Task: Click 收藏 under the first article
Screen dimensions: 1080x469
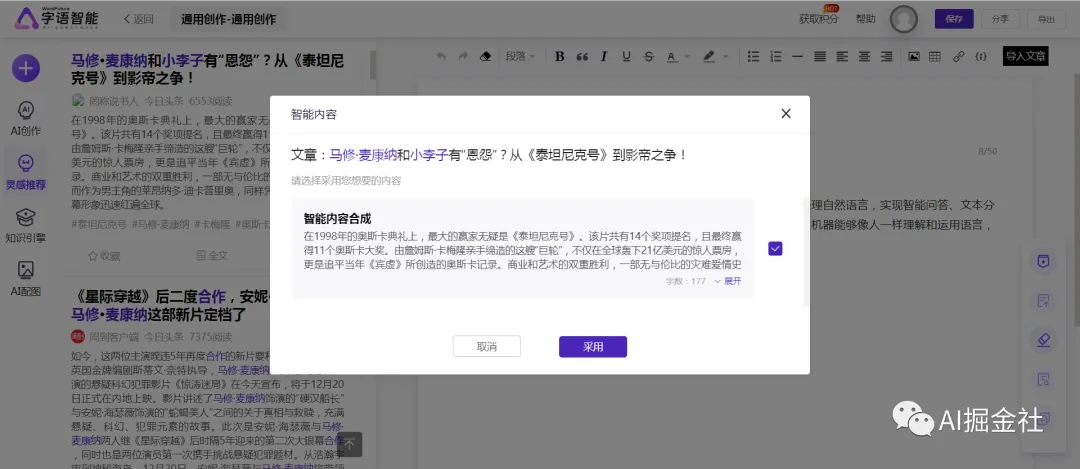Action: pyautogui.click(x=103, y=256)
